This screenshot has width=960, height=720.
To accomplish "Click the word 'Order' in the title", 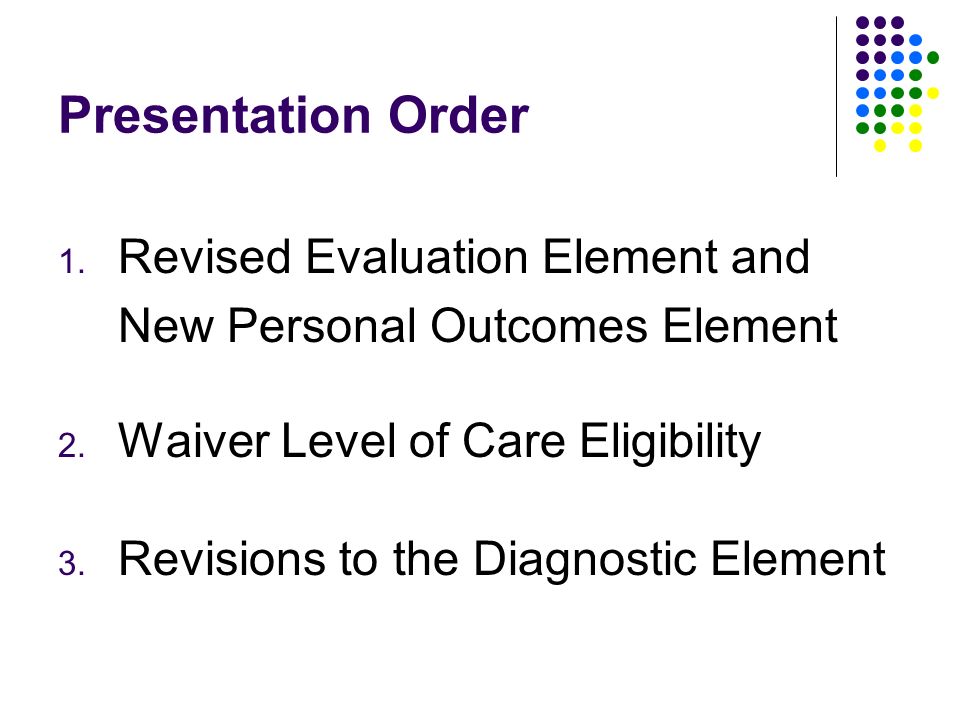I will click(459, 114).
